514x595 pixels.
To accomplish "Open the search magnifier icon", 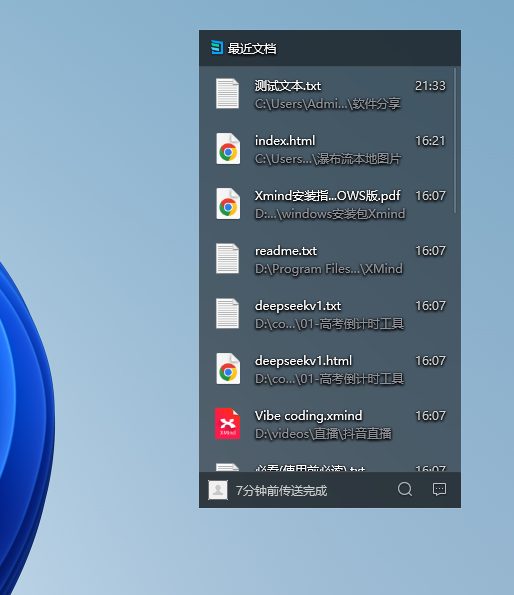I will click(x=405, y=489).
